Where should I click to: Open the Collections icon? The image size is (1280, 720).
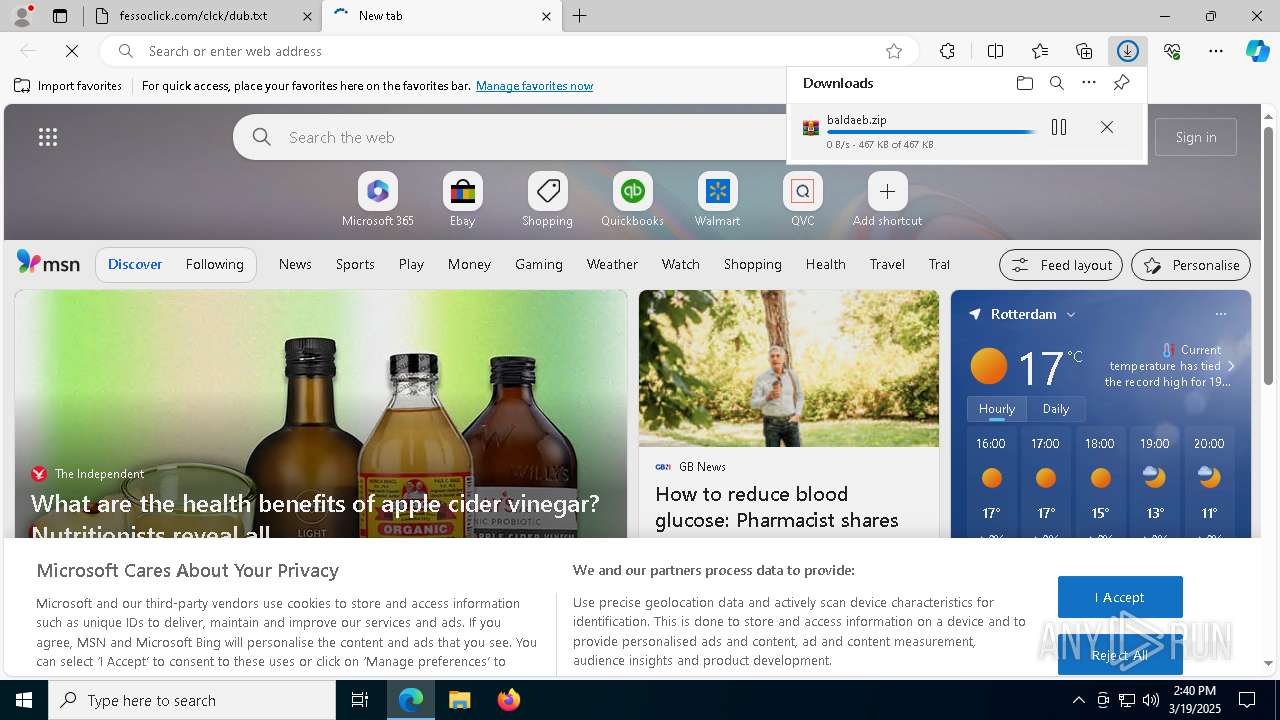[x=1084, y=51]
